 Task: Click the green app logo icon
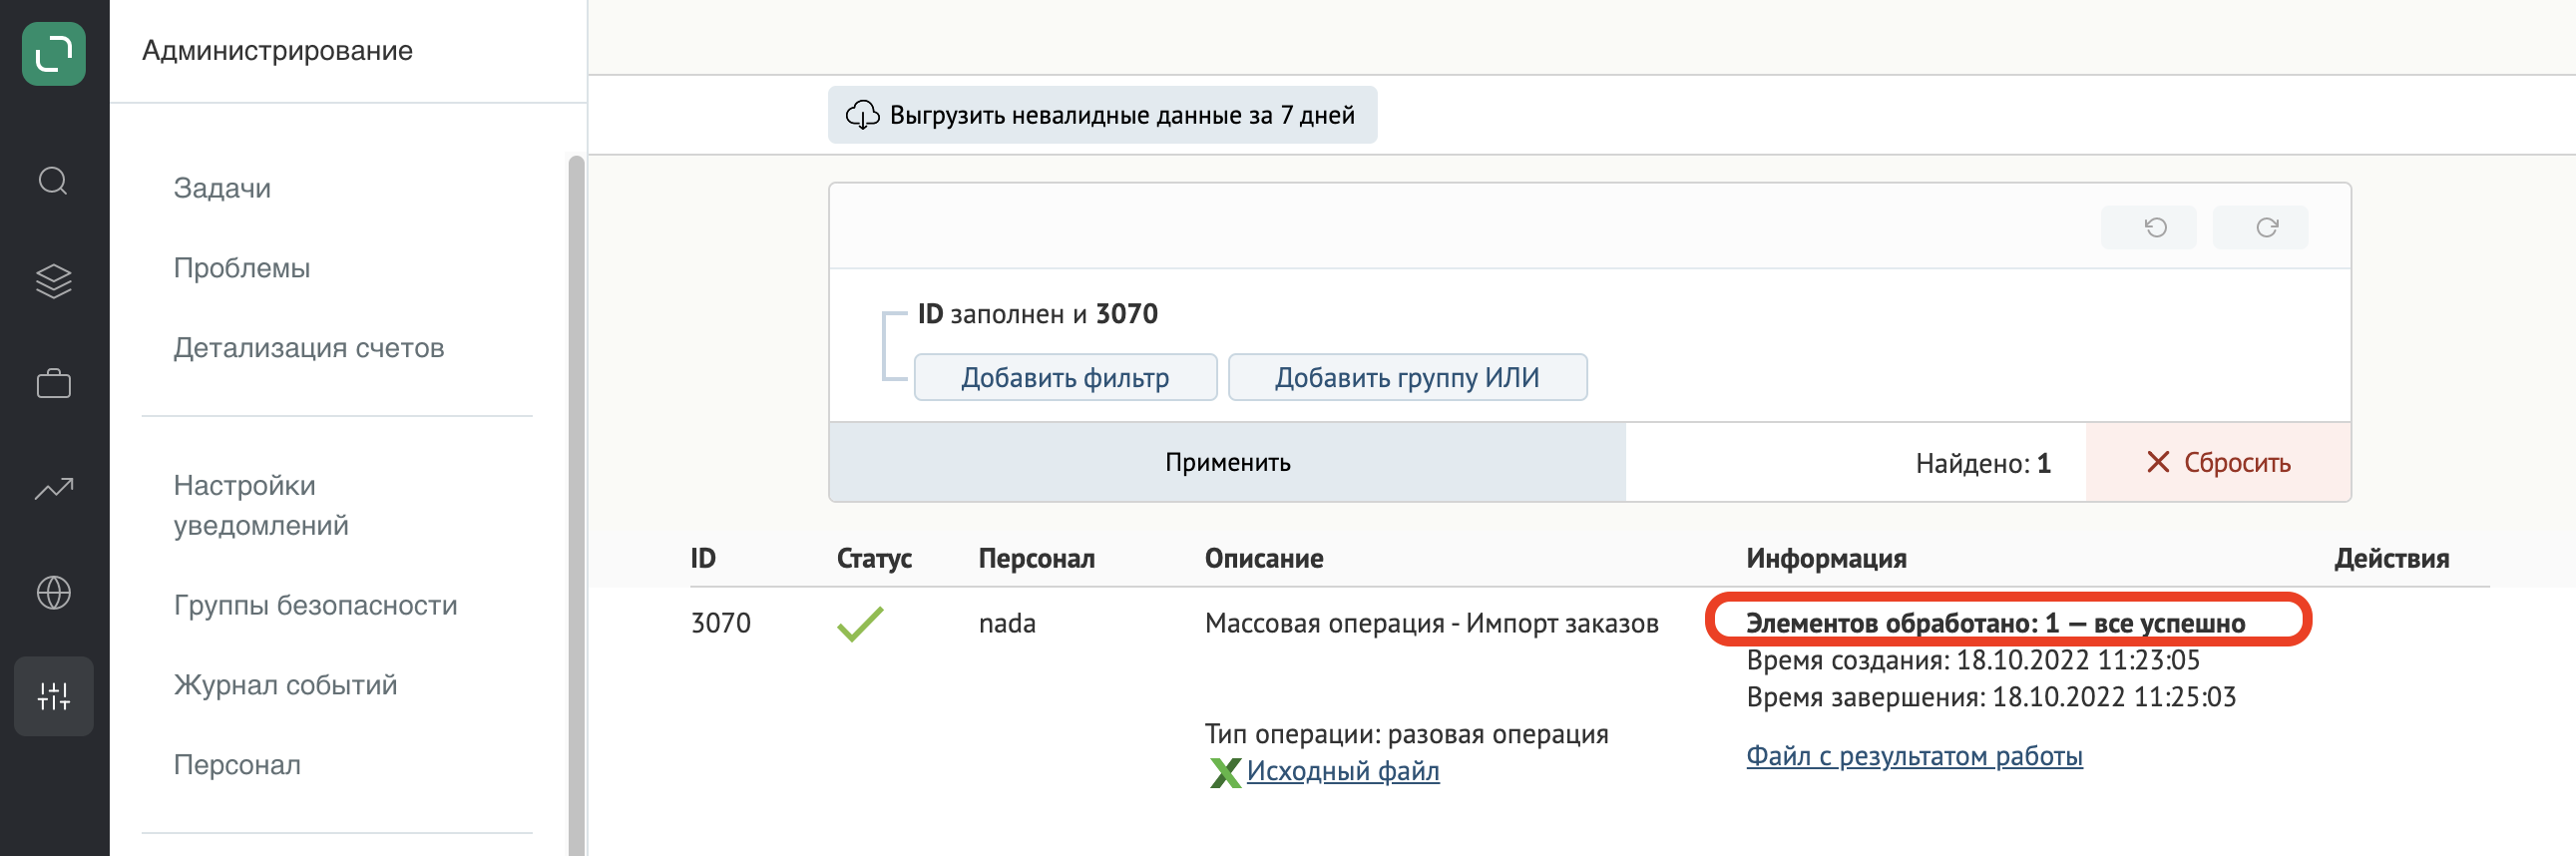pyautogui.click(x=54, y=54)
